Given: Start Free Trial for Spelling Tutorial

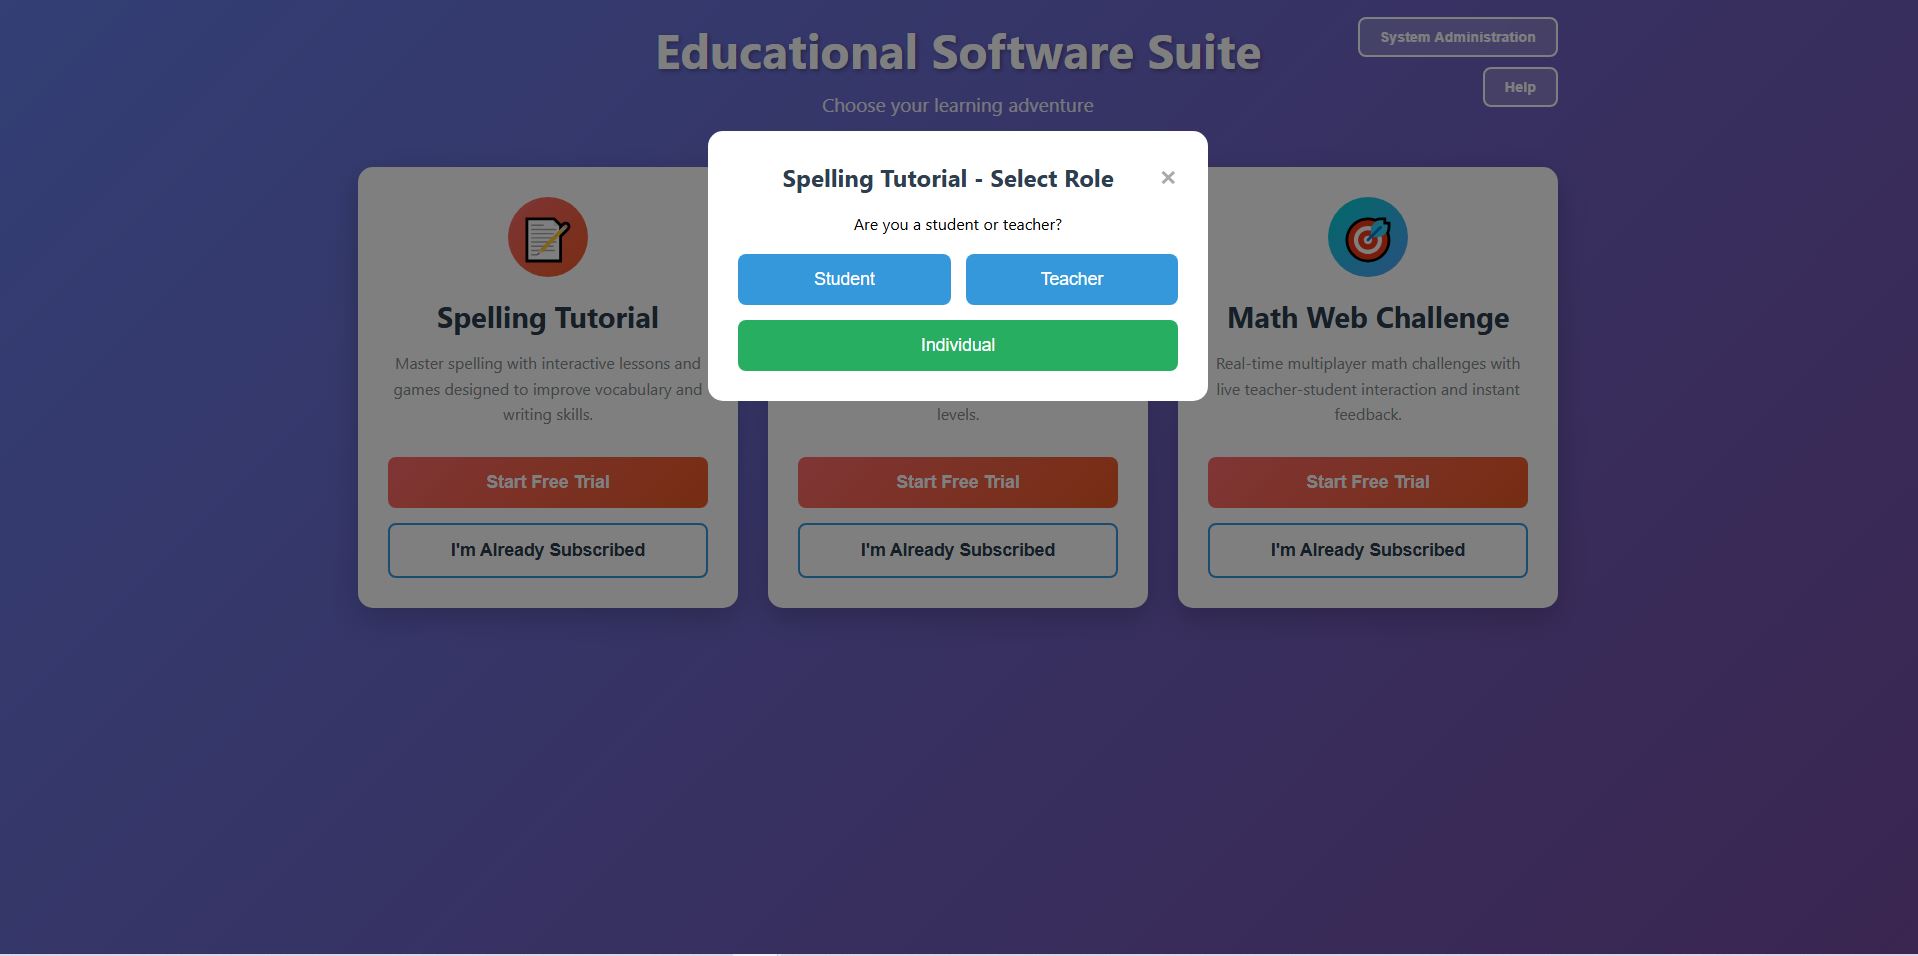Looking at the screenshot, I should (547, 482).
